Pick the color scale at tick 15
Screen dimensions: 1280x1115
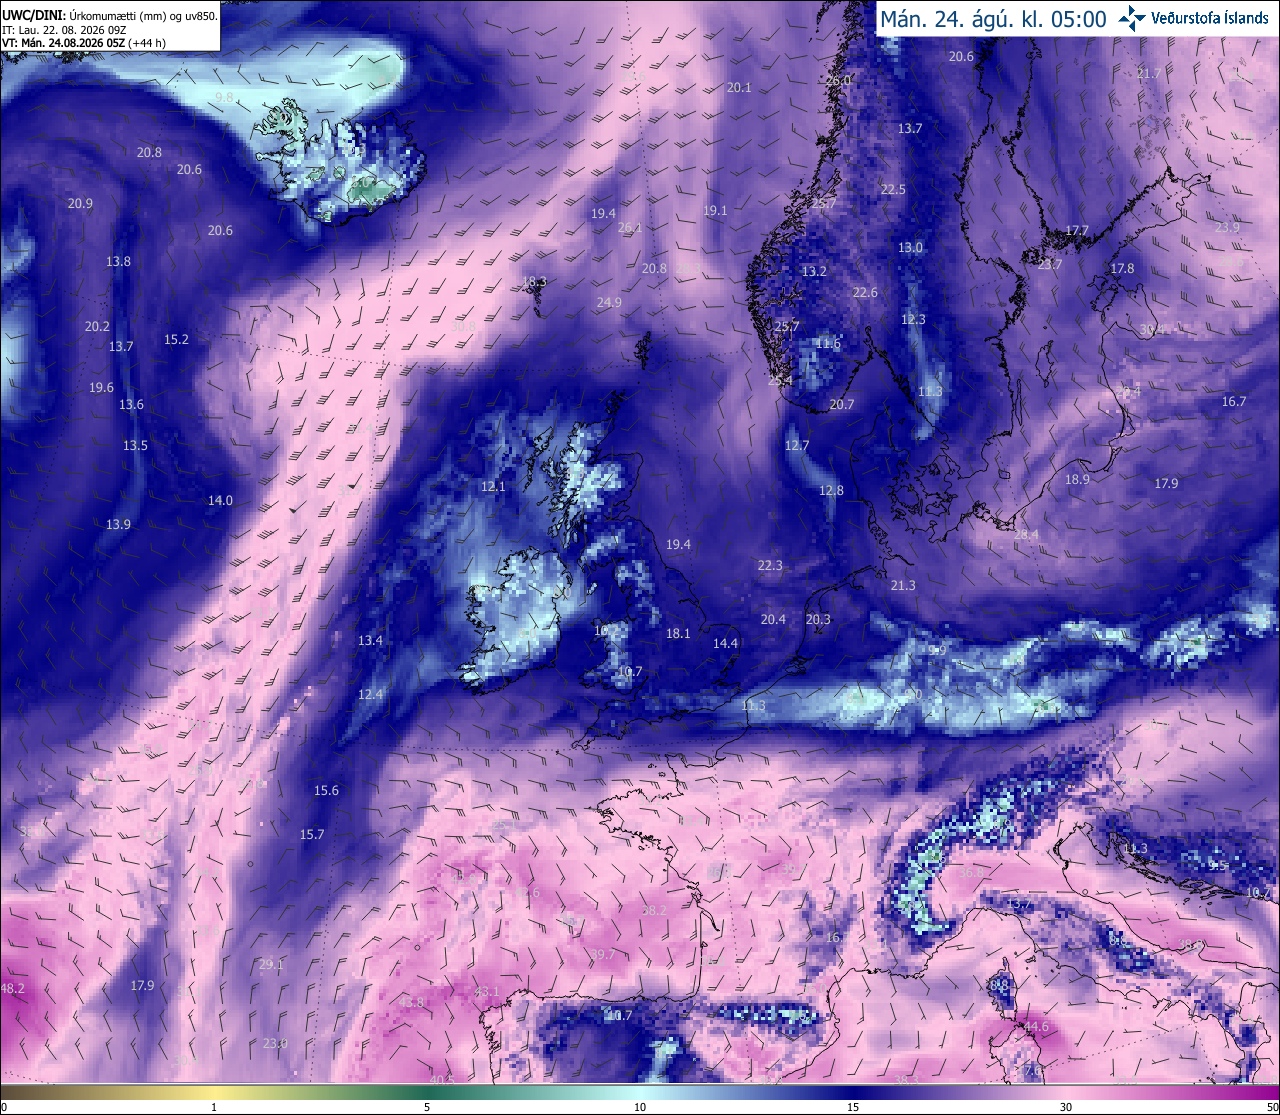point(853,1098)
